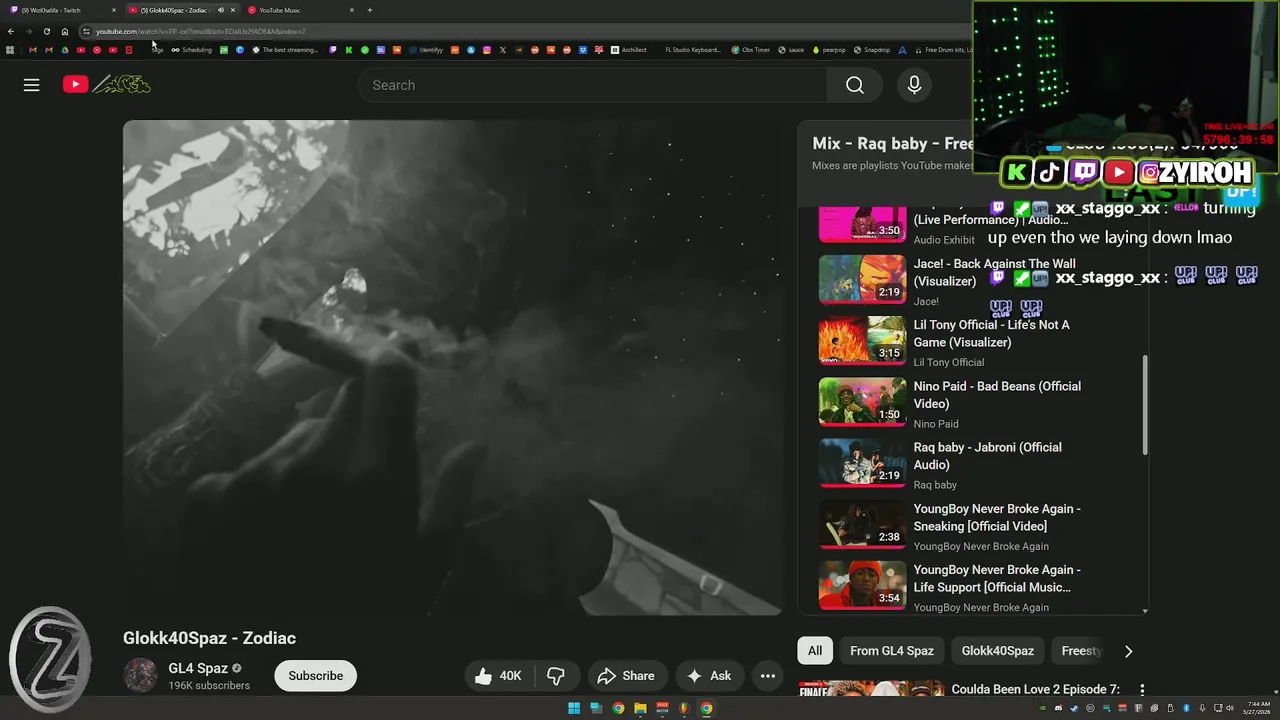Screen dimensions: 1280x720
Task: Open the taskbar clock showing 7:44 AM
Action: tap(1258, 708)
